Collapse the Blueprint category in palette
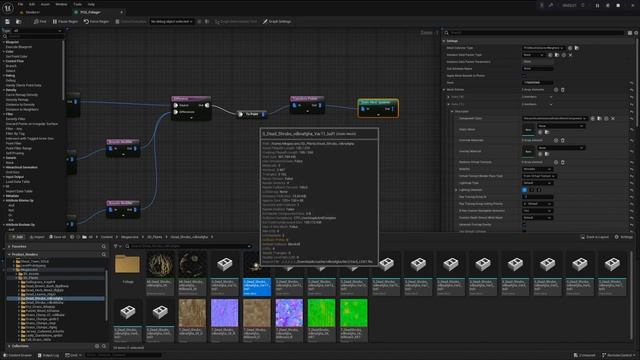Image resolution: width=640 pixels, height=360 pixels. pyautogui.click(x=4, y=42)
